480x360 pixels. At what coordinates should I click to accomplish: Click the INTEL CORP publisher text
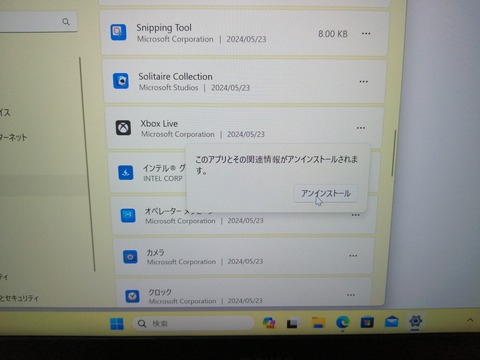(163, 179)
